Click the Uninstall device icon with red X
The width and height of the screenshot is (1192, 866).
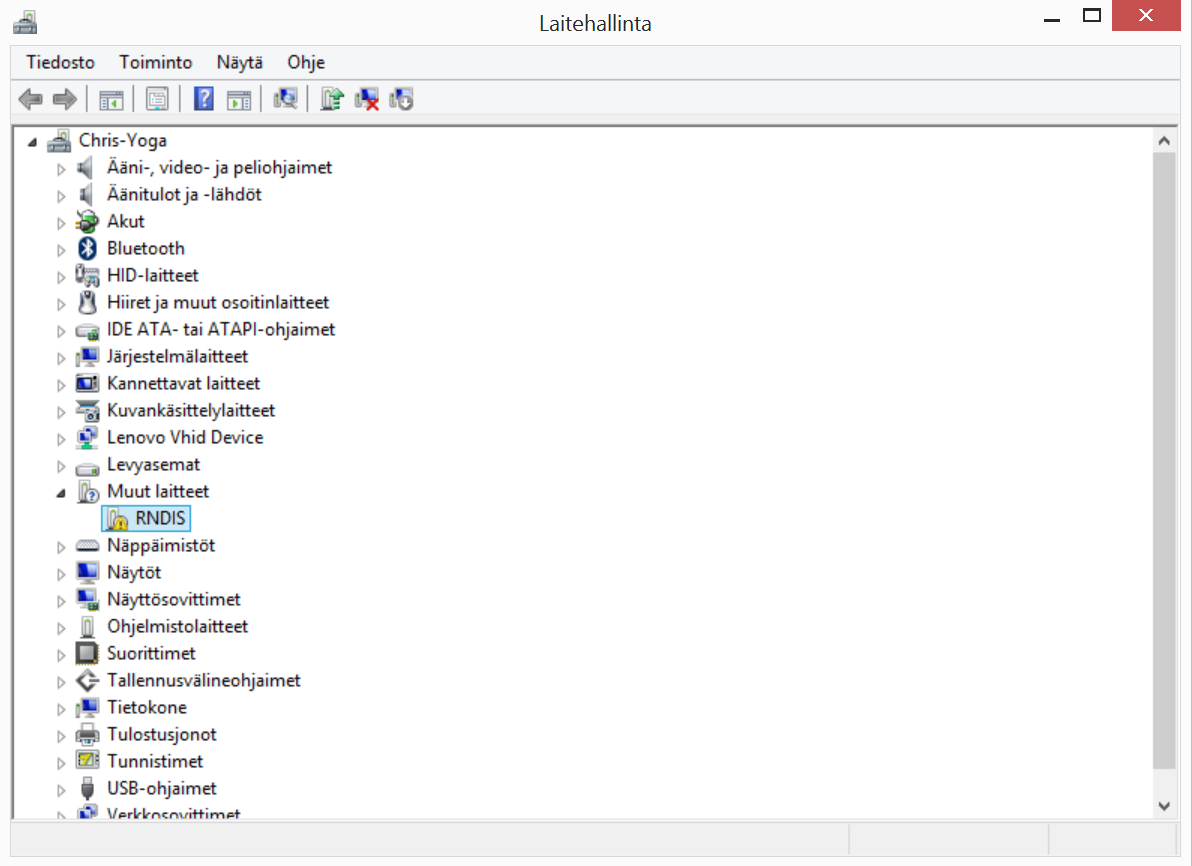click(366, 98)
